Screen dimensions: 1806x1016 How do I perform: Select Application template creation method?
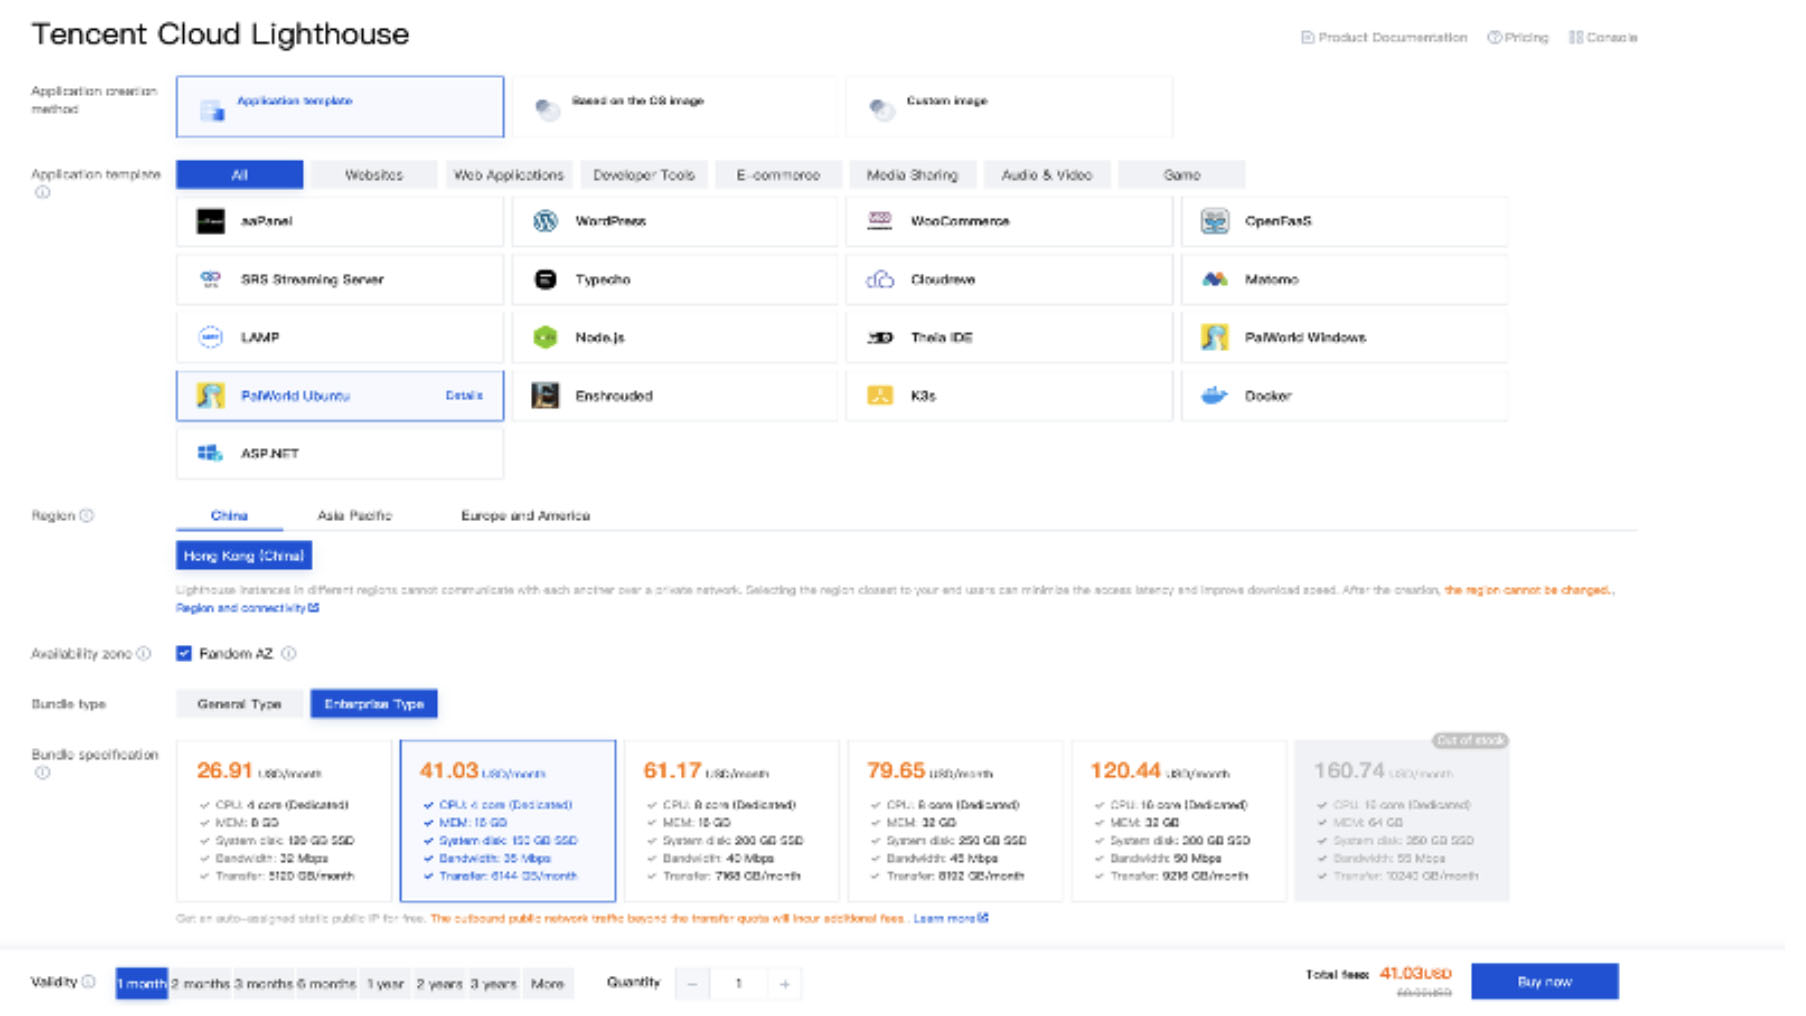(x=340, y=106)
